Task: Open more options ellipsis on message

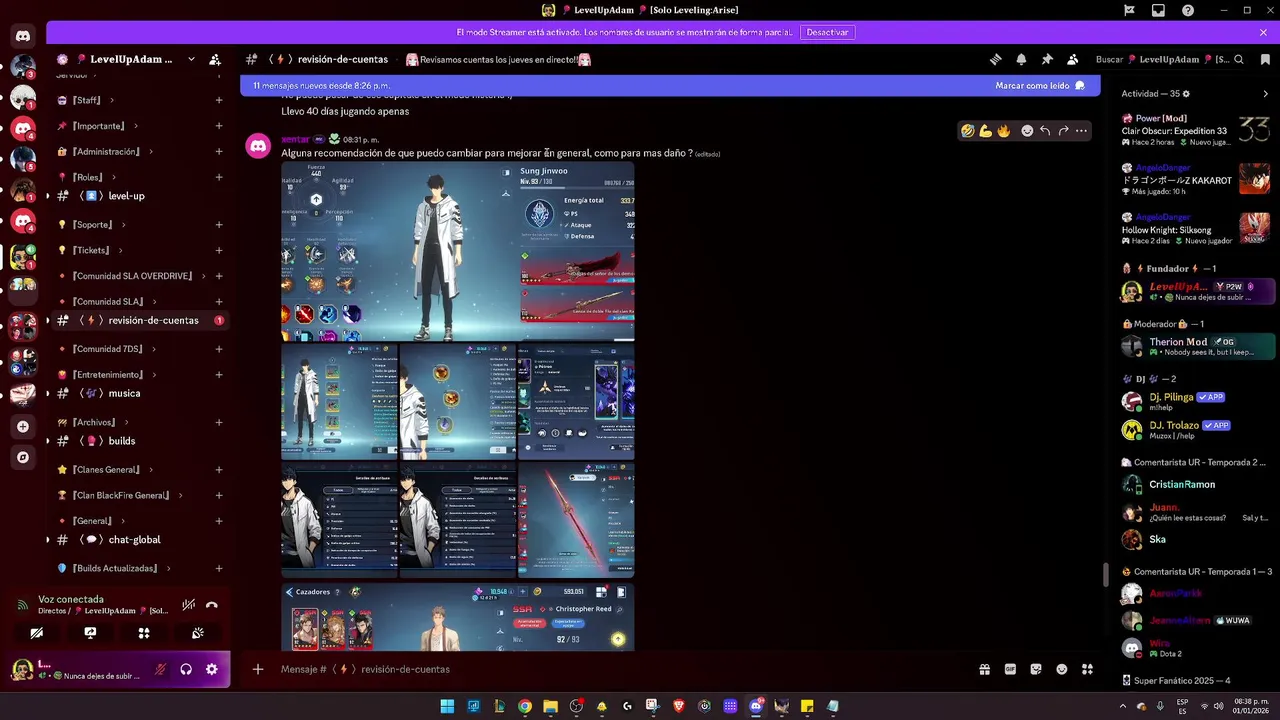Action: (x=1081, y=131)
